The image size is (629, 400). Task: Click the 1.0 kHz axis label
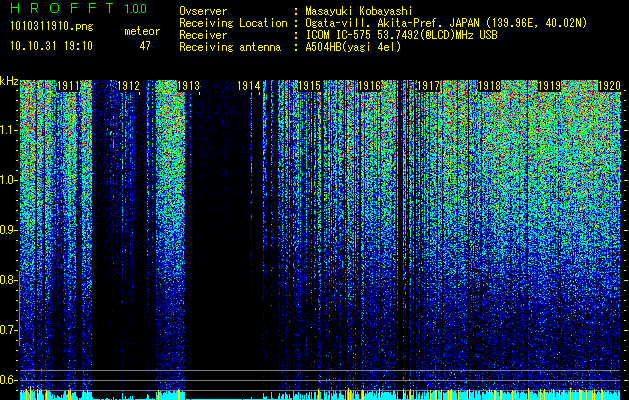7,180
